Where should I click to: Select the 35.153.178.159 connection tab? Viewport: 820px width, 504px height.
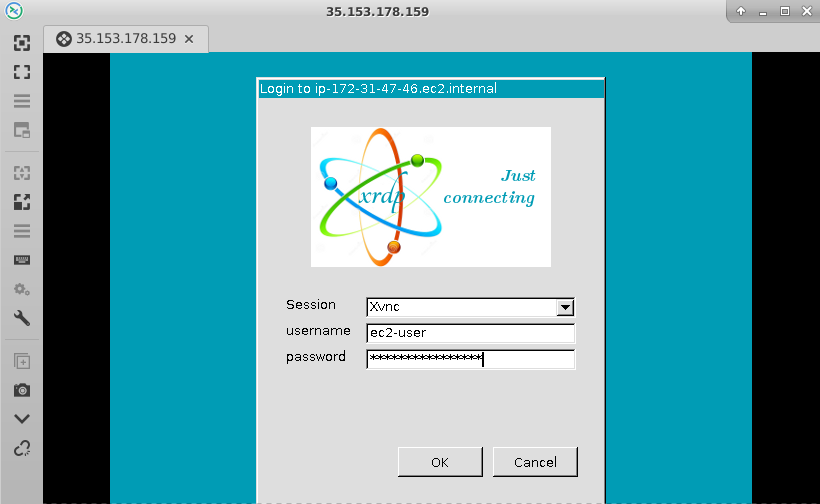click(x=126, y=39)
